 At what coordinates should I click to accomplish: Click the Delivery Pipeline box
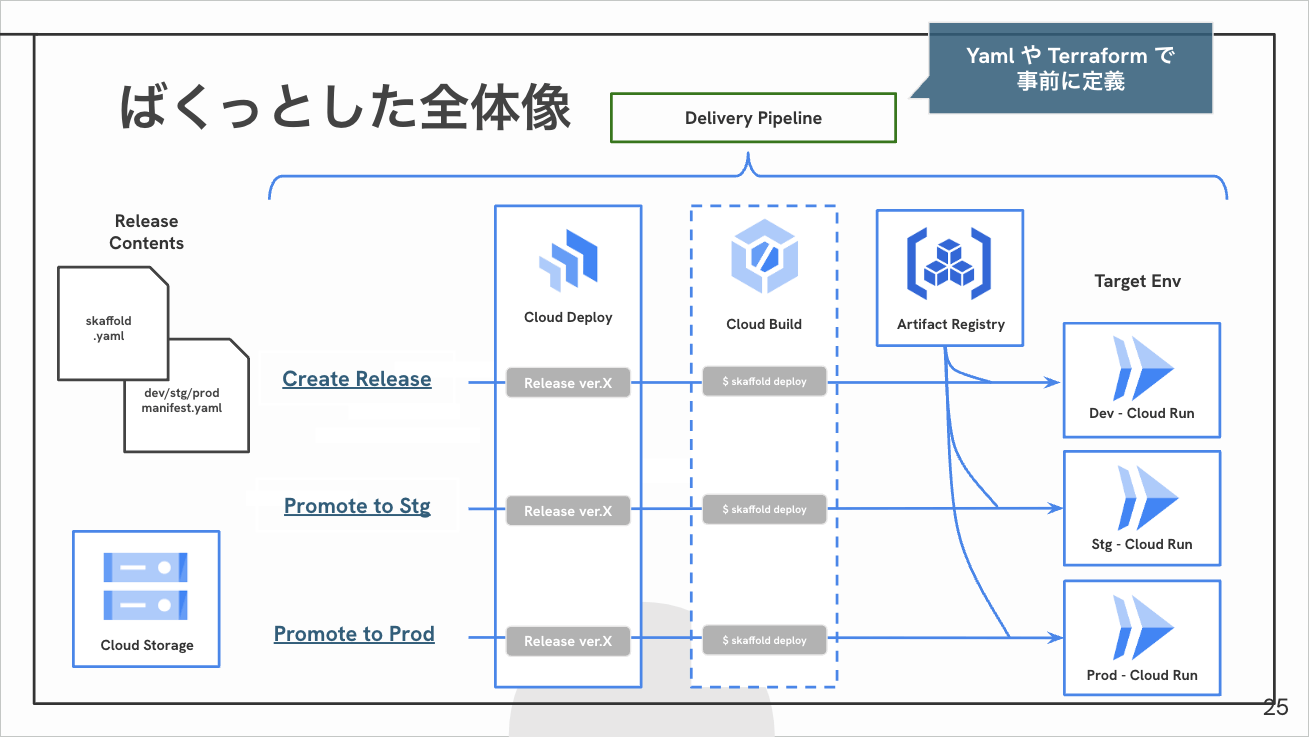[x=753, y=118]
